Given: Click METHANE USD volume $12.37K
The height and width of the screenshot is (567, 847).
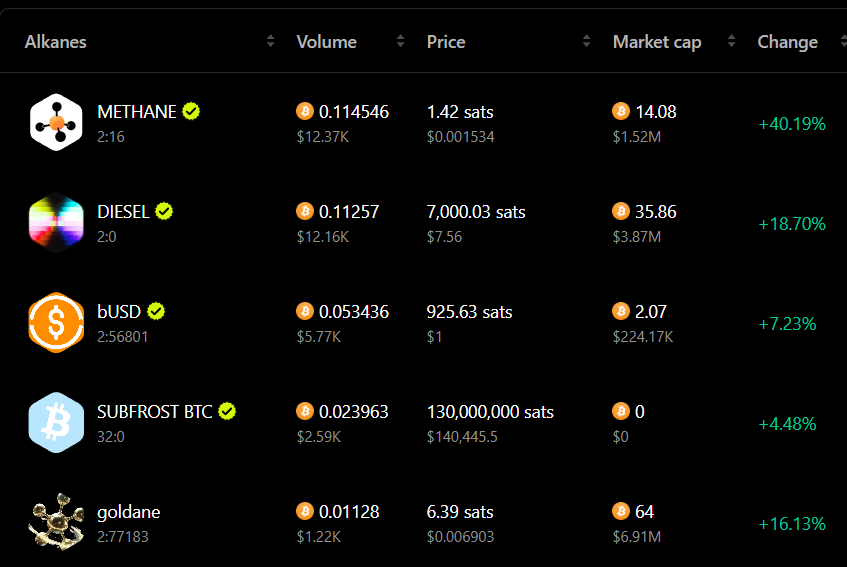Looking at the screenshot, I should pyautogui.click(x=322, y=137).
